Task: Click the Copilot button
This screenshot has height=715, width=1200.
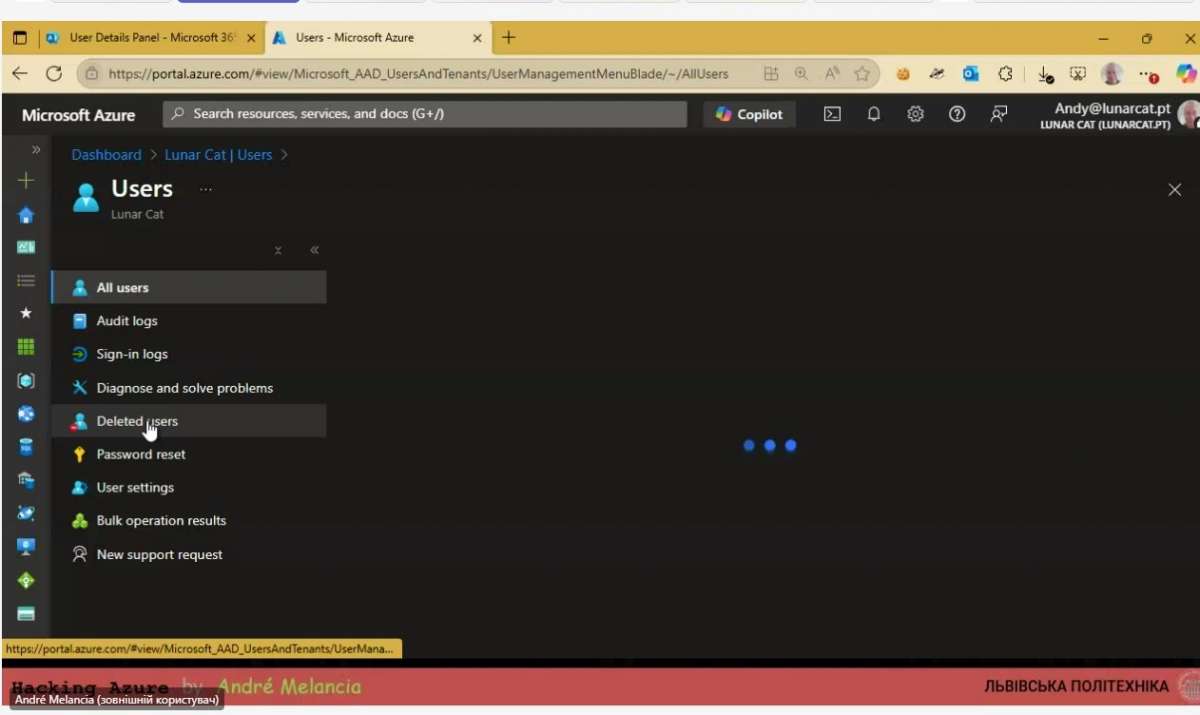Action: coord(749,114)
